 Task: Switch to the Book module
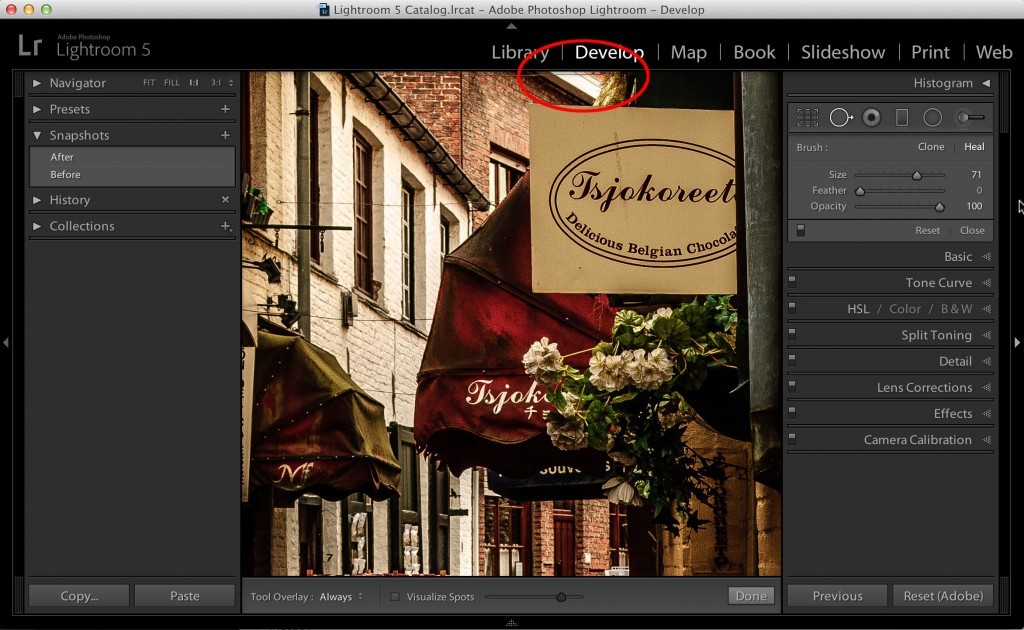pos(754,52)
